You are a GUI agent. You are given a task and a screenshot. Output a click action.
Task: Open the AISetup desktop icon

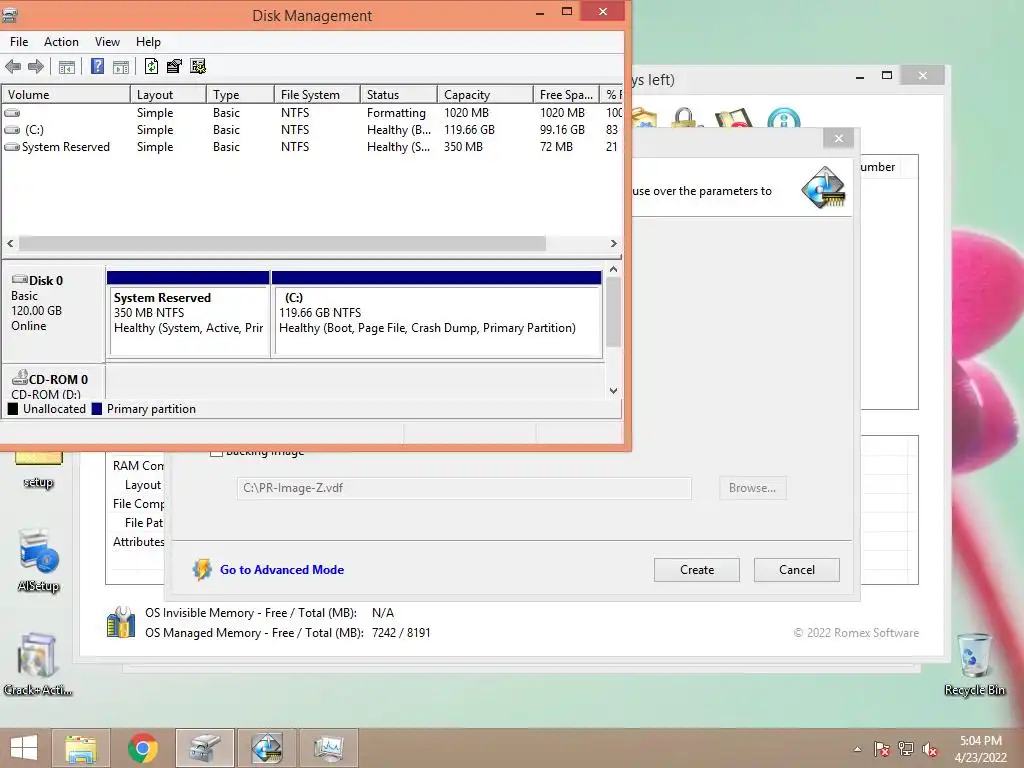[x=39, y=560]
